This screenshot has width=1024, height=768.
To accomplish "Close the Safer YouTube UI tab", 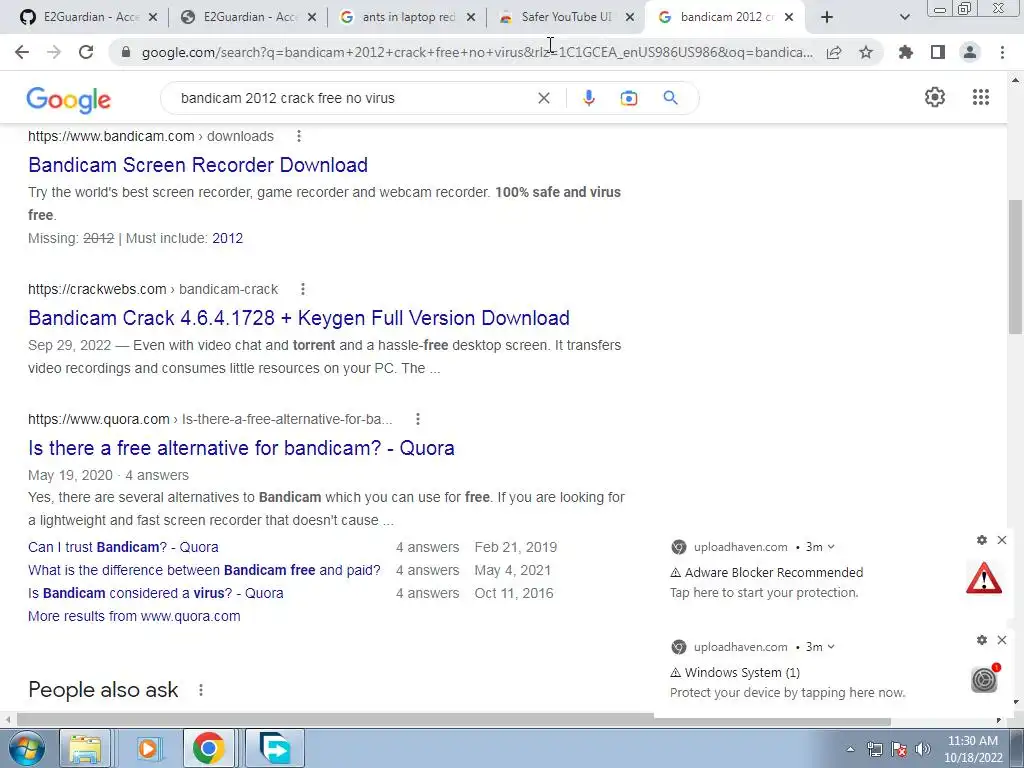I will tap(630, 17).
